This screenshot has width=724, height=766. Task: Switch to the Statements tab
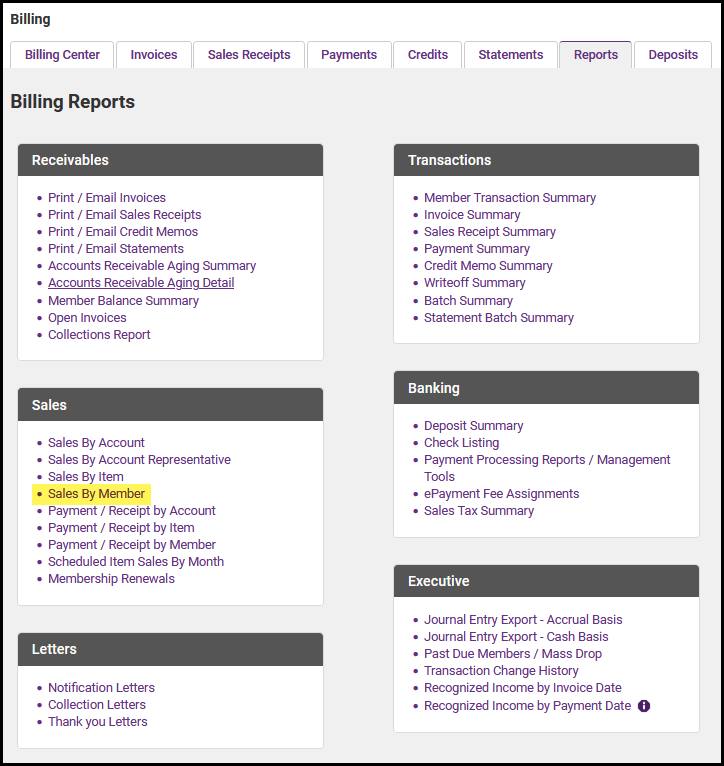point(510,55)
